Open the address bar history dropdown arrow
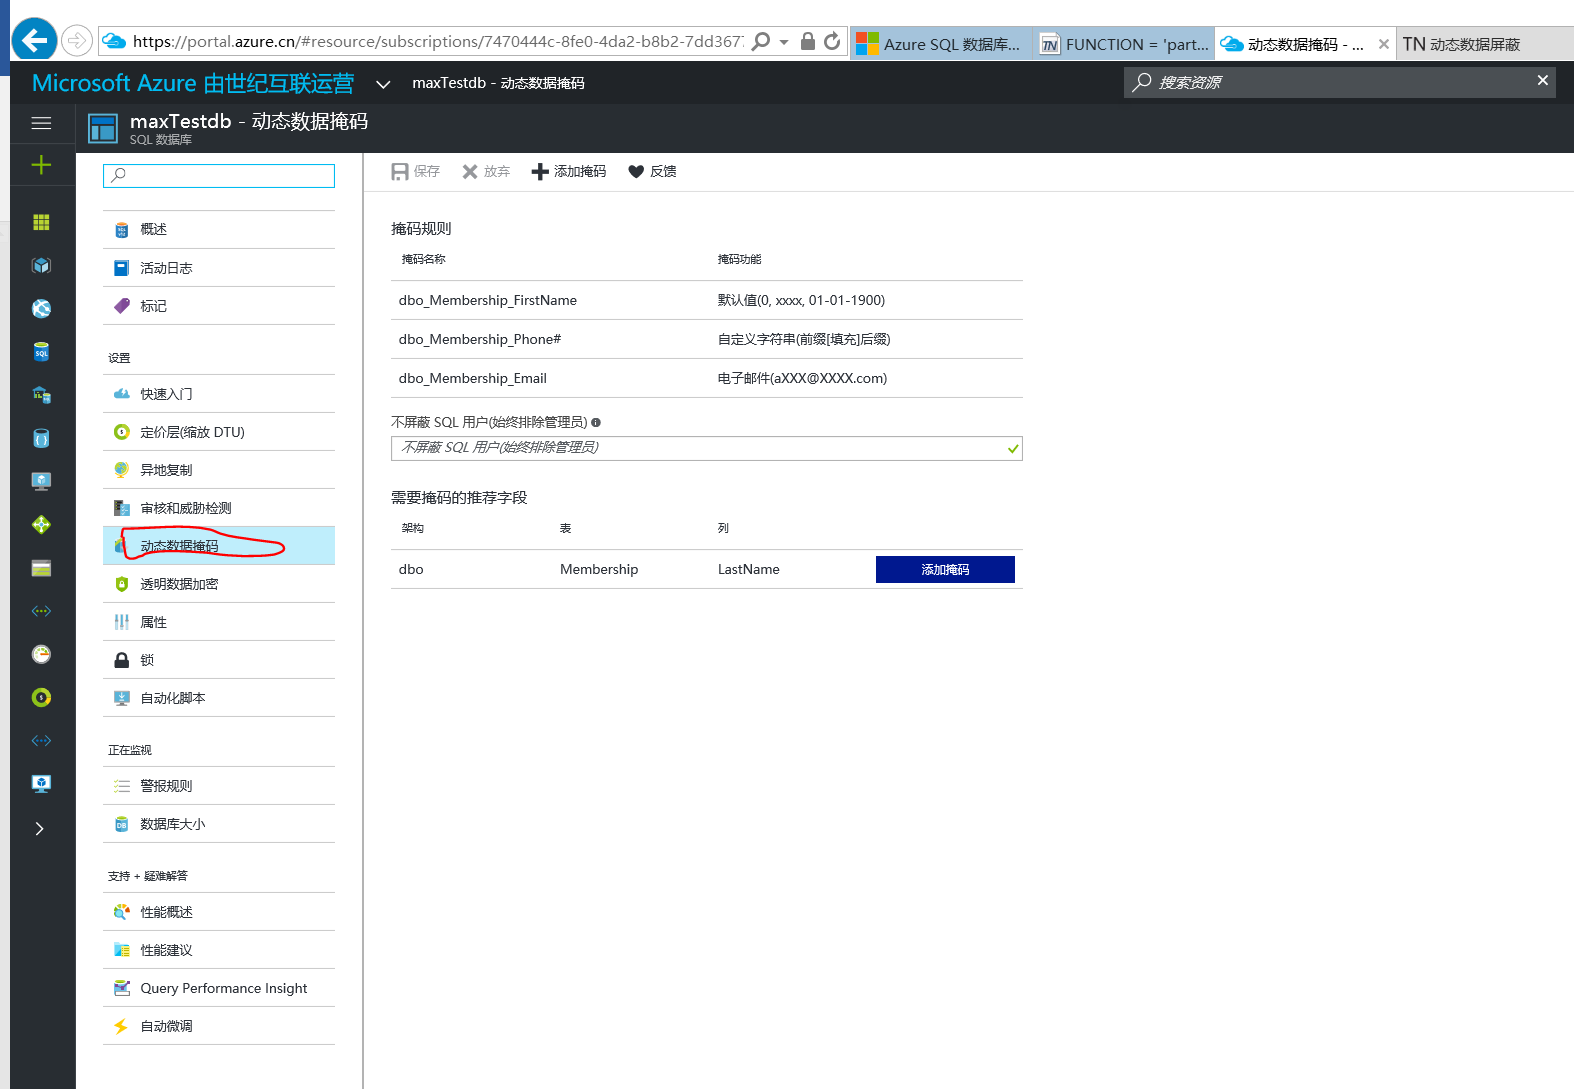Viewport: 1574px width, 1089px height. coord(784,42)
